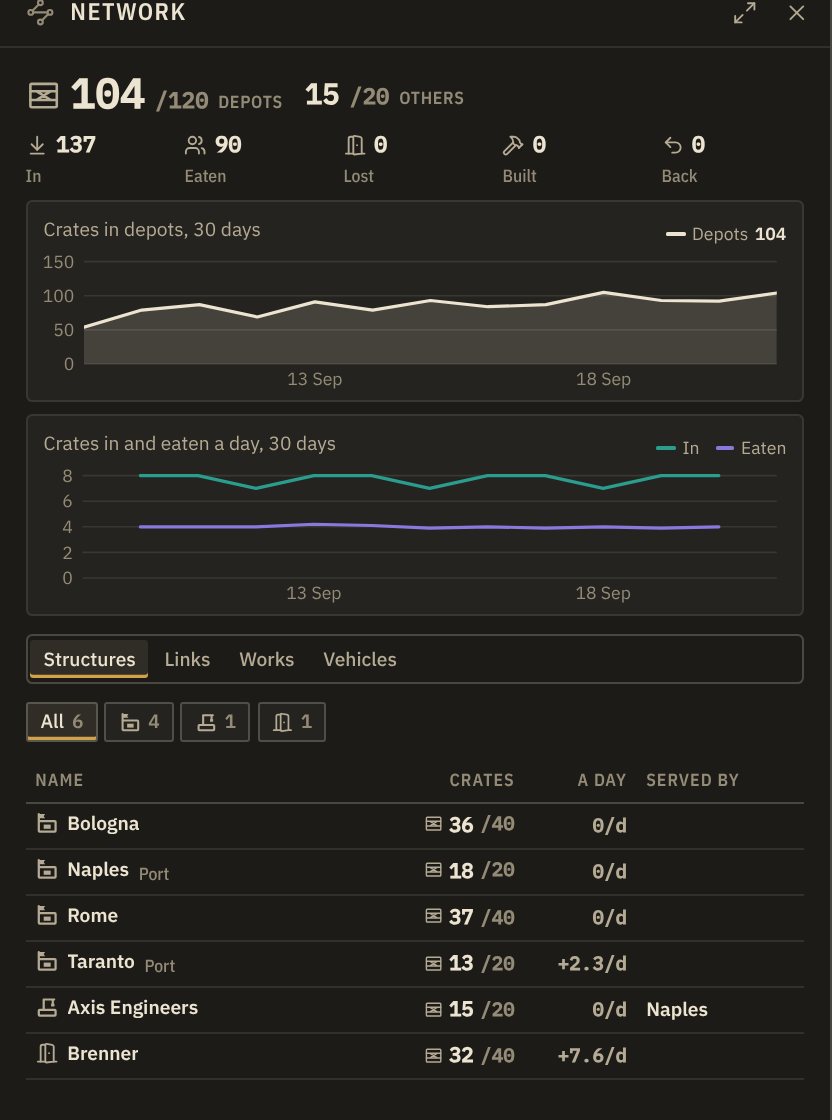The width and height of the screenshot is (832, 1120).
Task: Click the +7.6/d rate for Brenner
Action: [x=592, y=1055]
